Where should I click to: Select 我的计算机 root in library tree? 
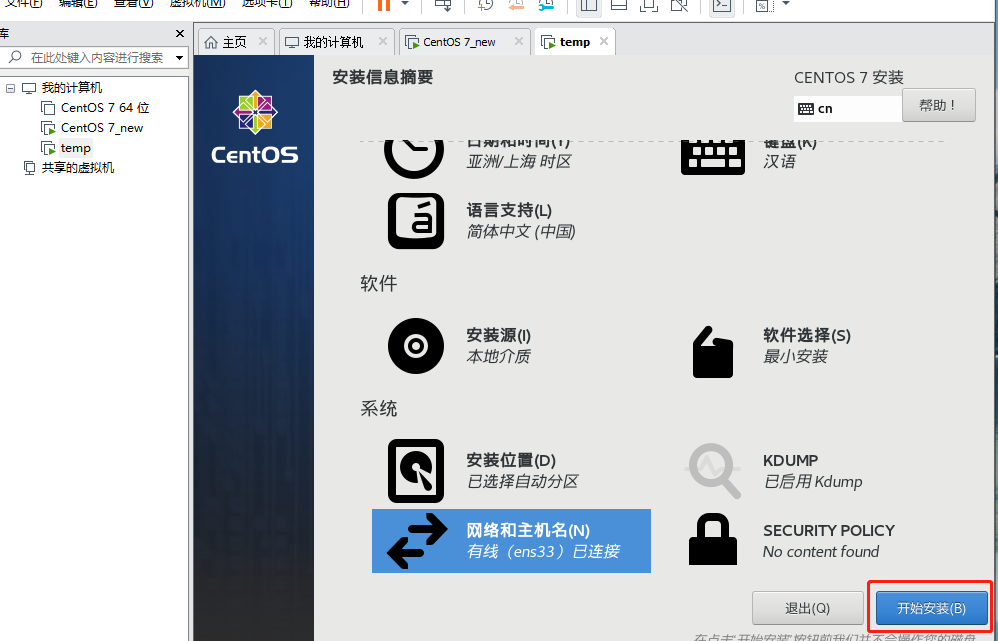coord(71,88)
